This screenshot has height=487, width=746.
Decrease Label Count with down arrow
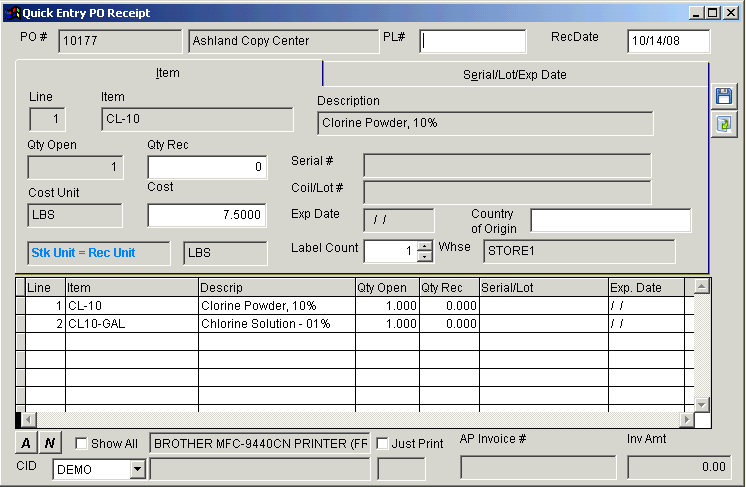point(425,256)
